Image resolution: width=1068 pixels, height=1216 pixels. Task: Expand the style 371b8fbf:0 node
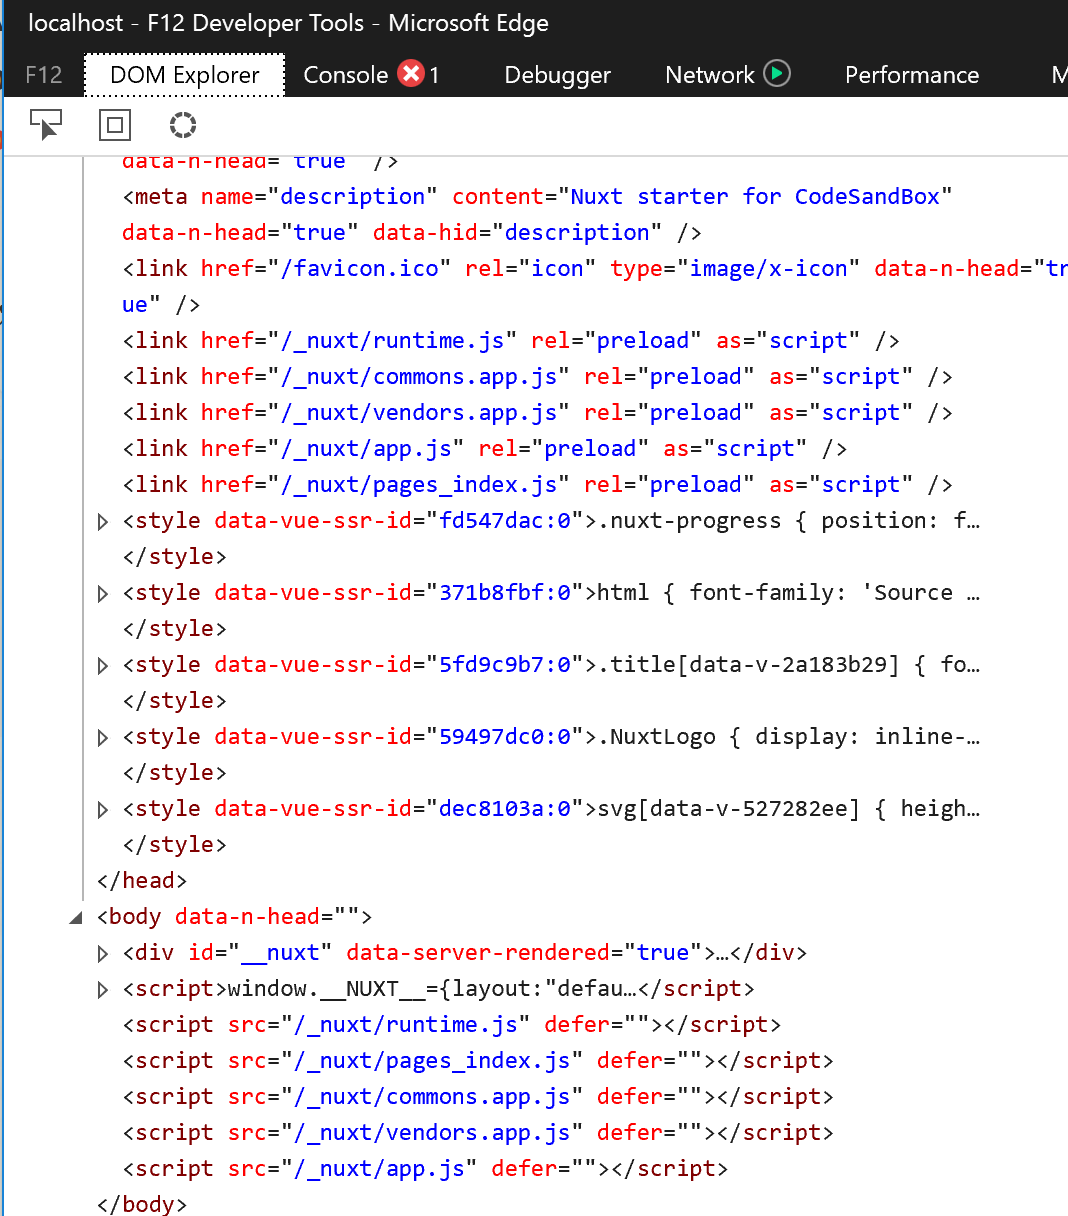pos(103,593)
